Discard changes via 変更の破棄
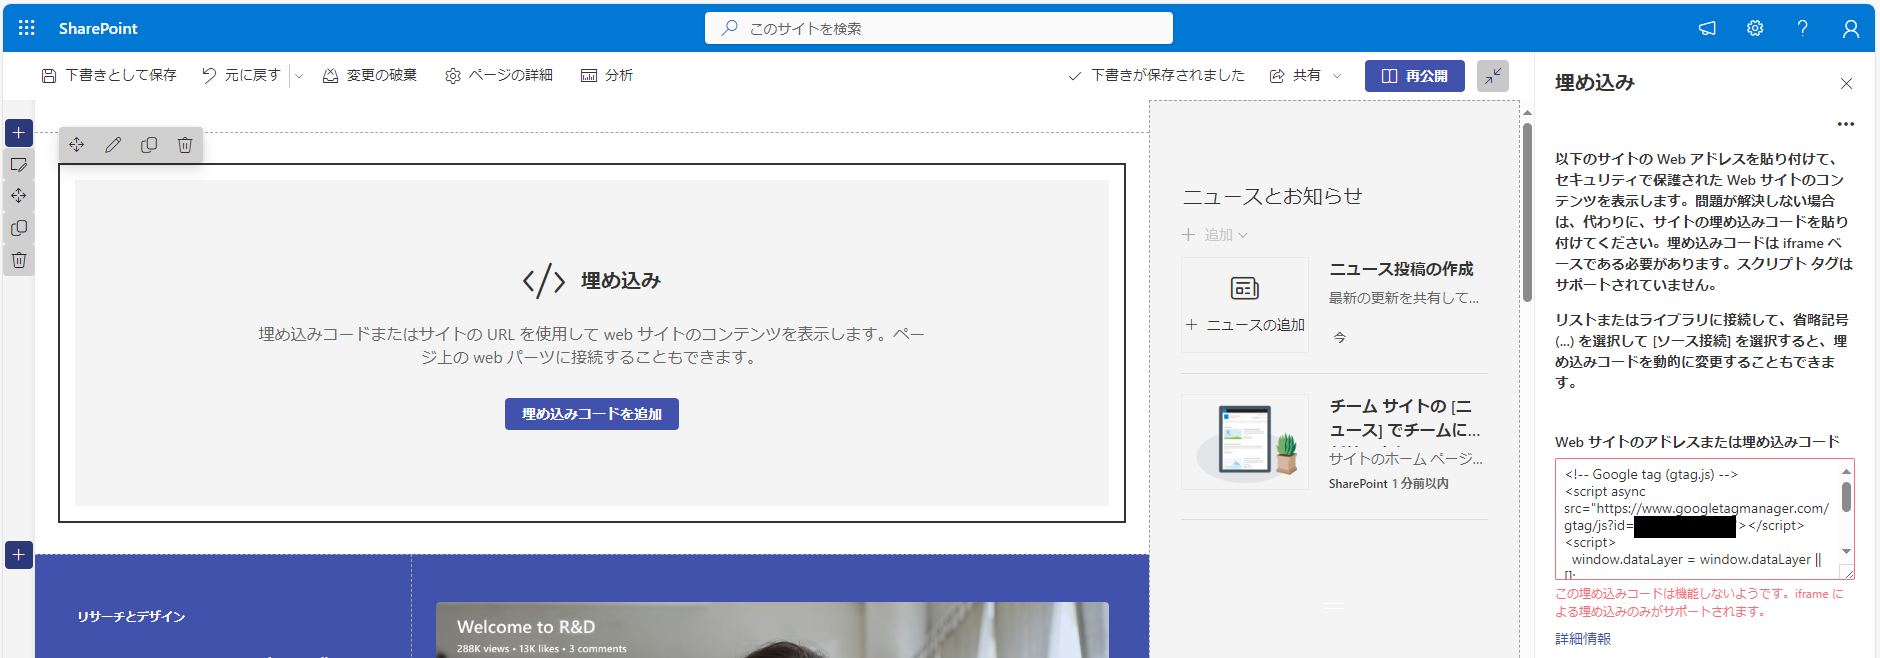Viewport: 1880px width, 658px height. [370, 75]
